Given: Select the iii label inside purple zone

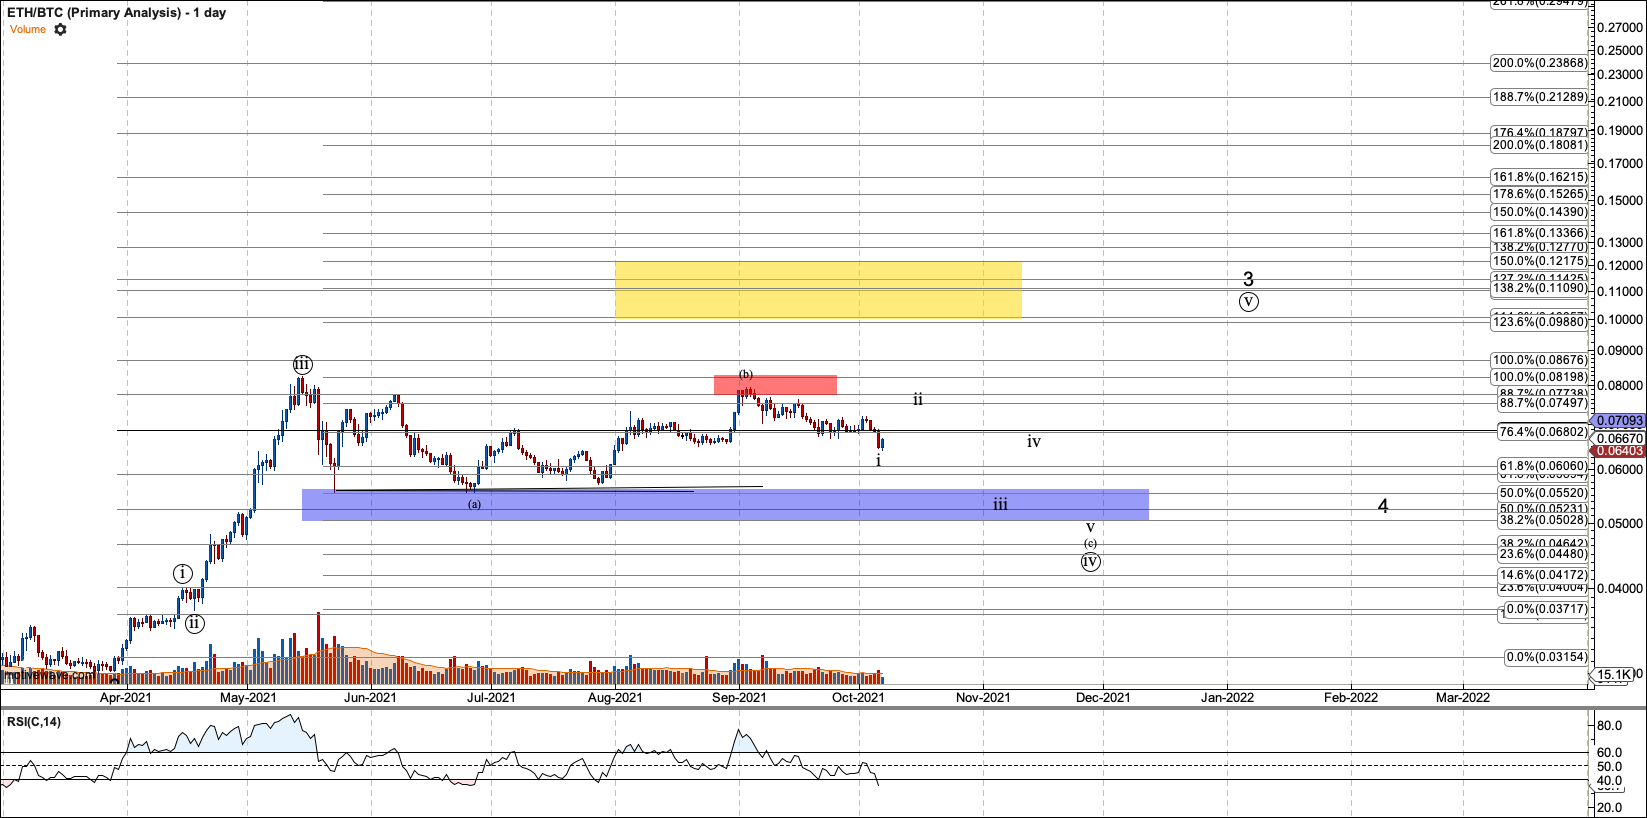Looking at the screenshot, I should [x=1000, y=504].
